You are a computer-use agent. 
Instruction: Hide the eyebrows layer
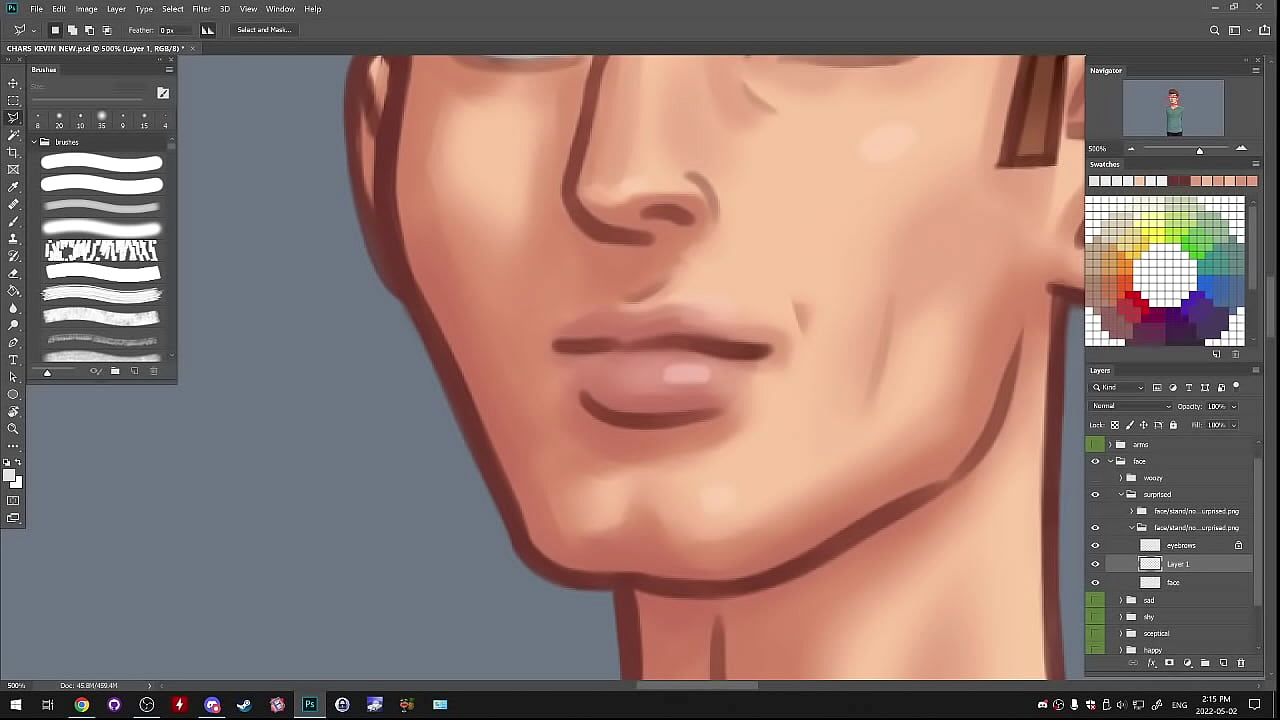pos(1095,545)
